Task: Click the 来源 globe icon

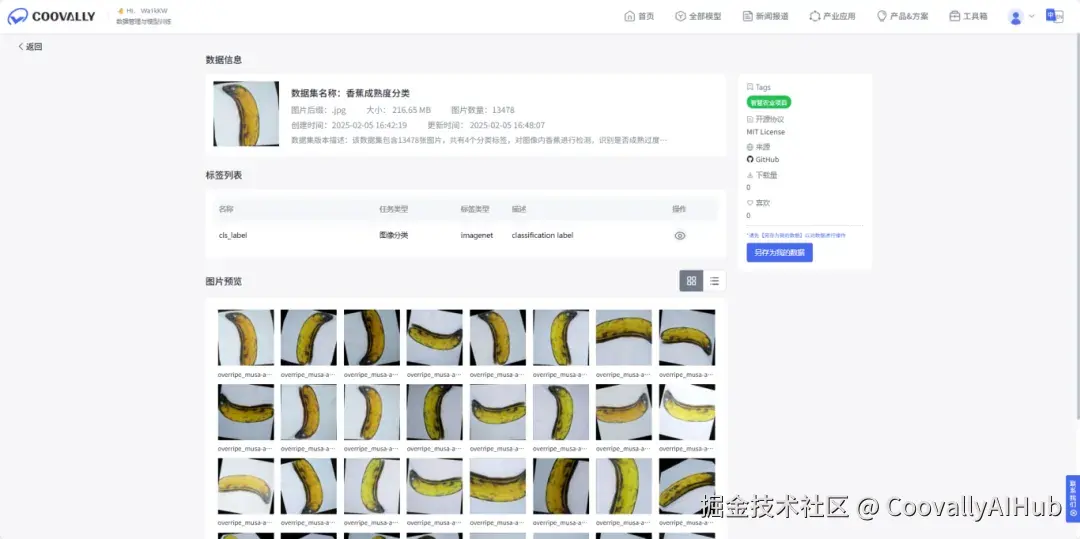Action: click(x=750, y=147)
